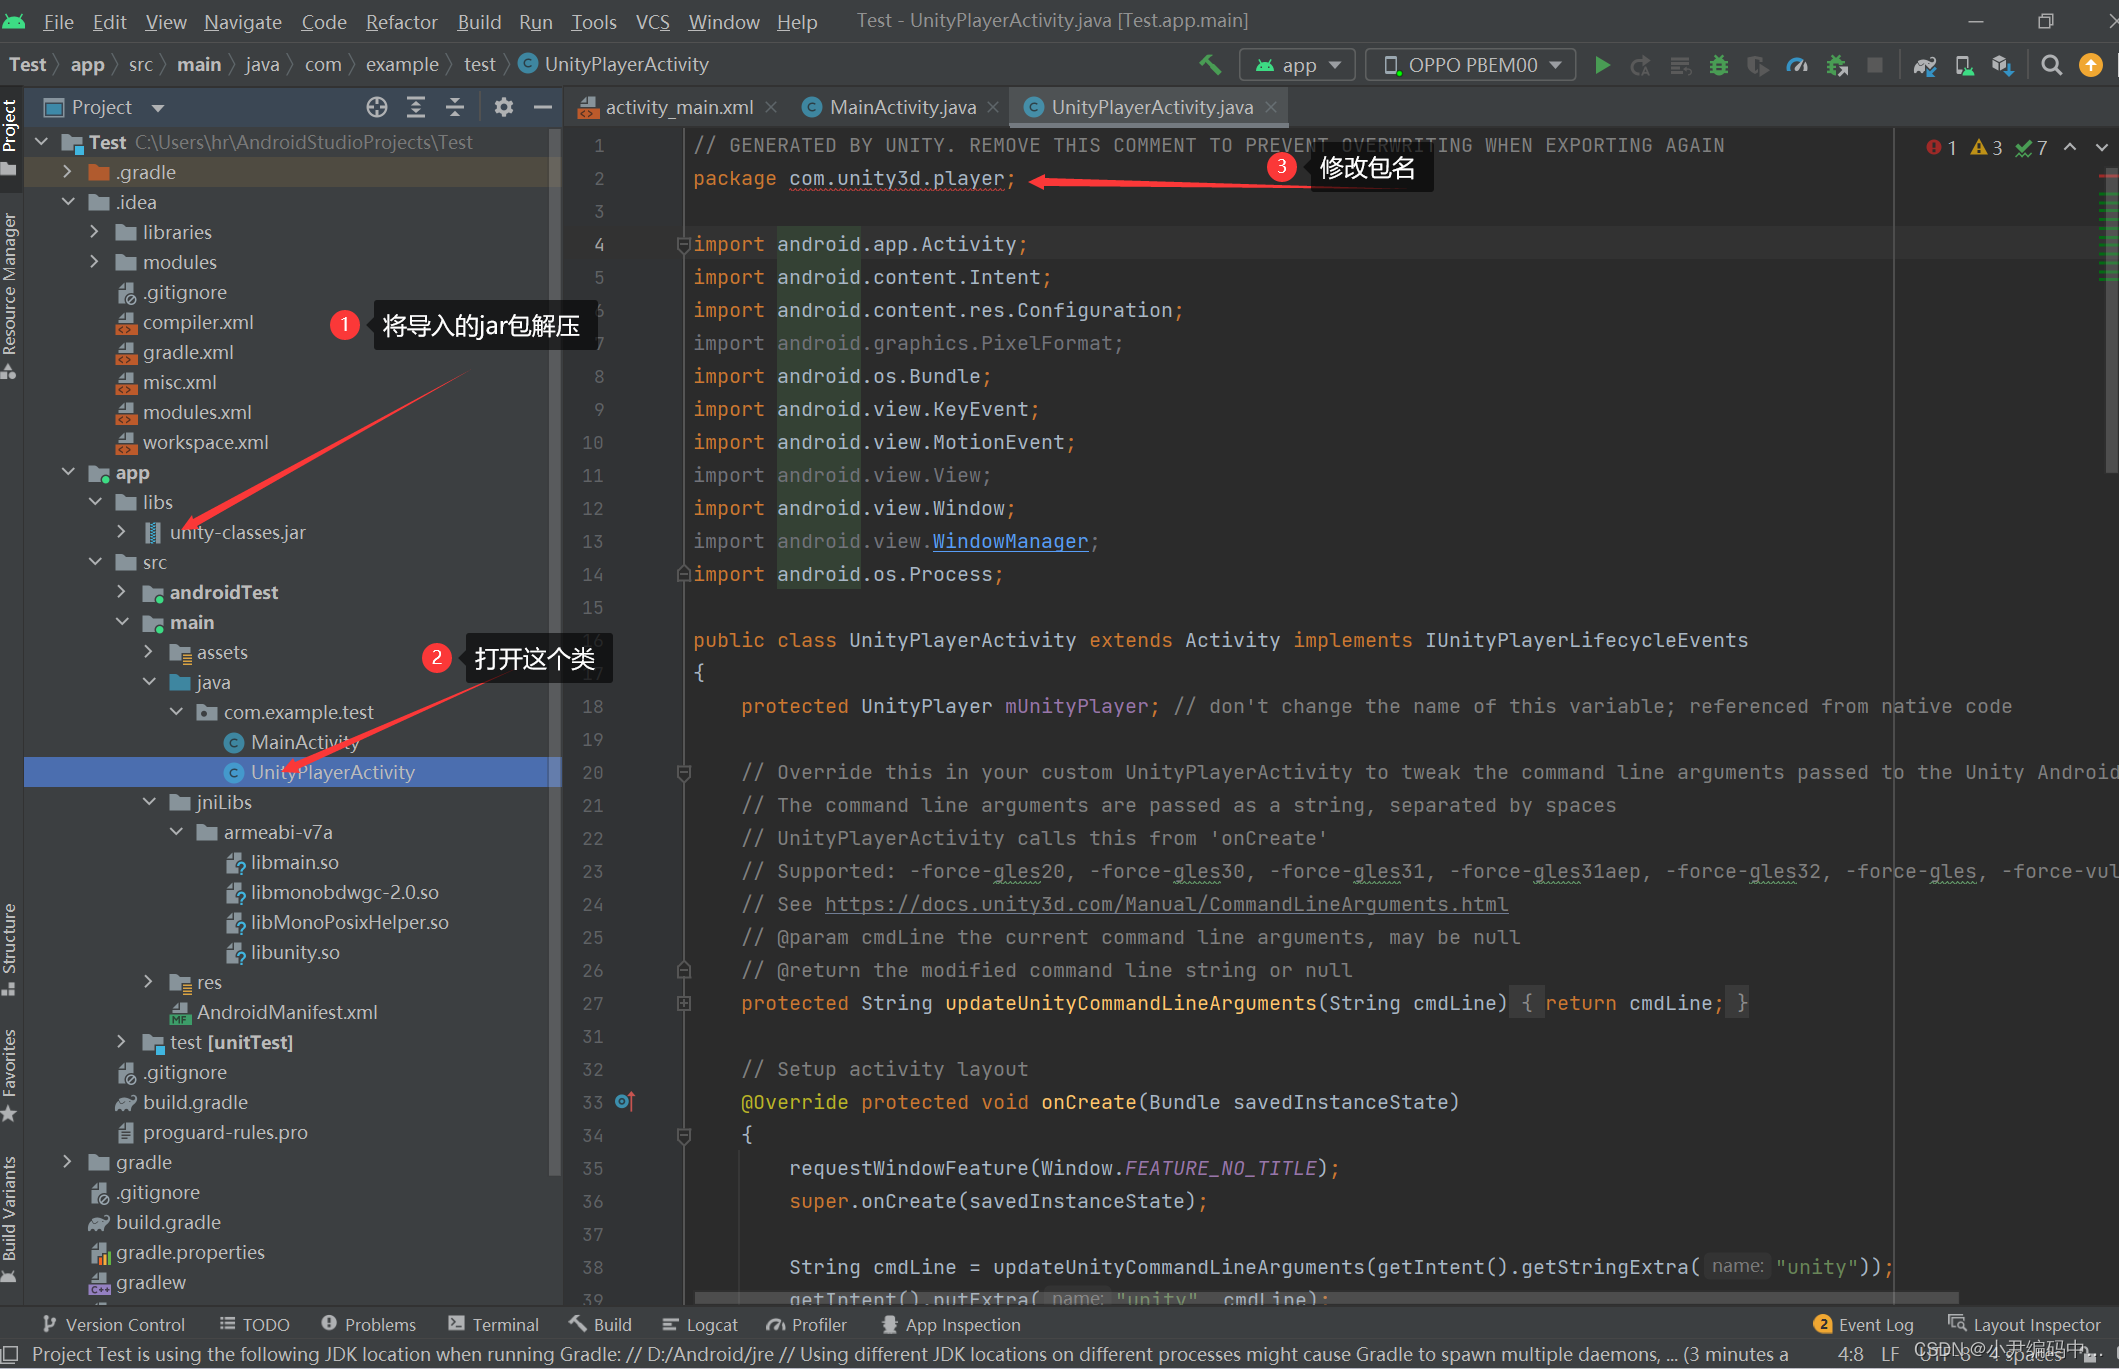This screenshot has height=1369, width=2119.
Task: Open the Refactor menu
Action: point(401,21)
